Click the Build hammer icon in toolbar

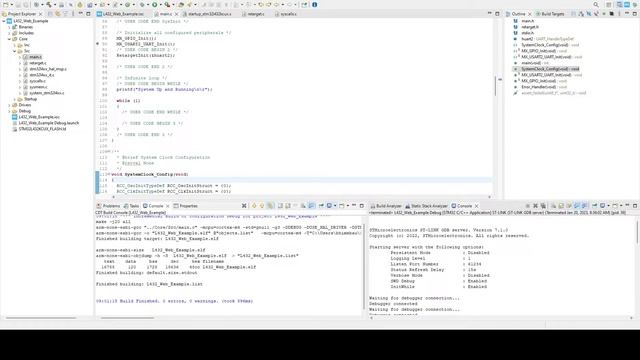[x=48, y=5]
